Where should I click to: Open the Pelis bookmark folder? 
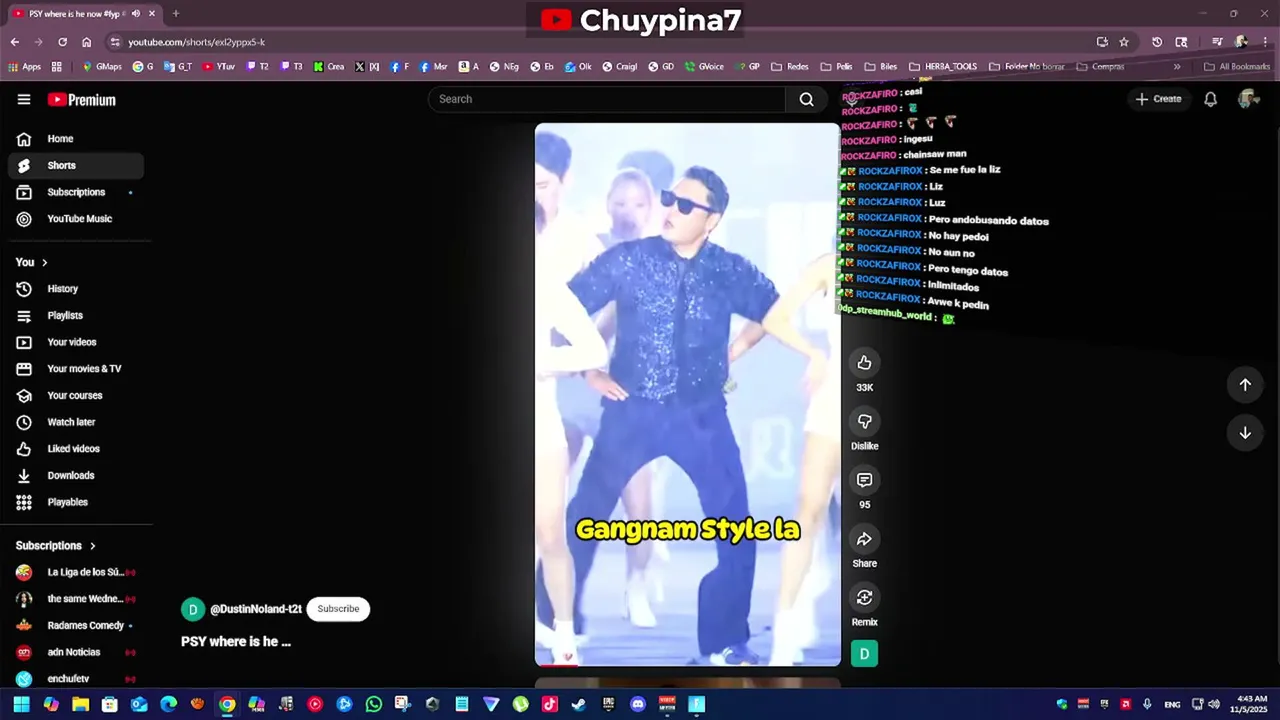click(x=837, y=67)
